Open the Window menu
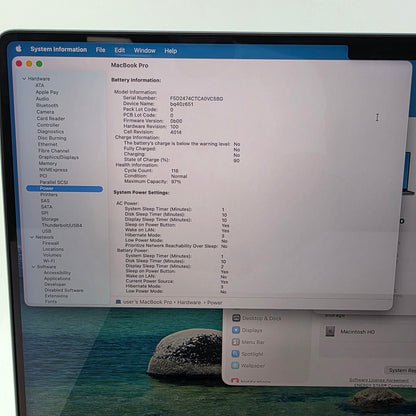This screenshot has width=416, height=416. [145, 51]
